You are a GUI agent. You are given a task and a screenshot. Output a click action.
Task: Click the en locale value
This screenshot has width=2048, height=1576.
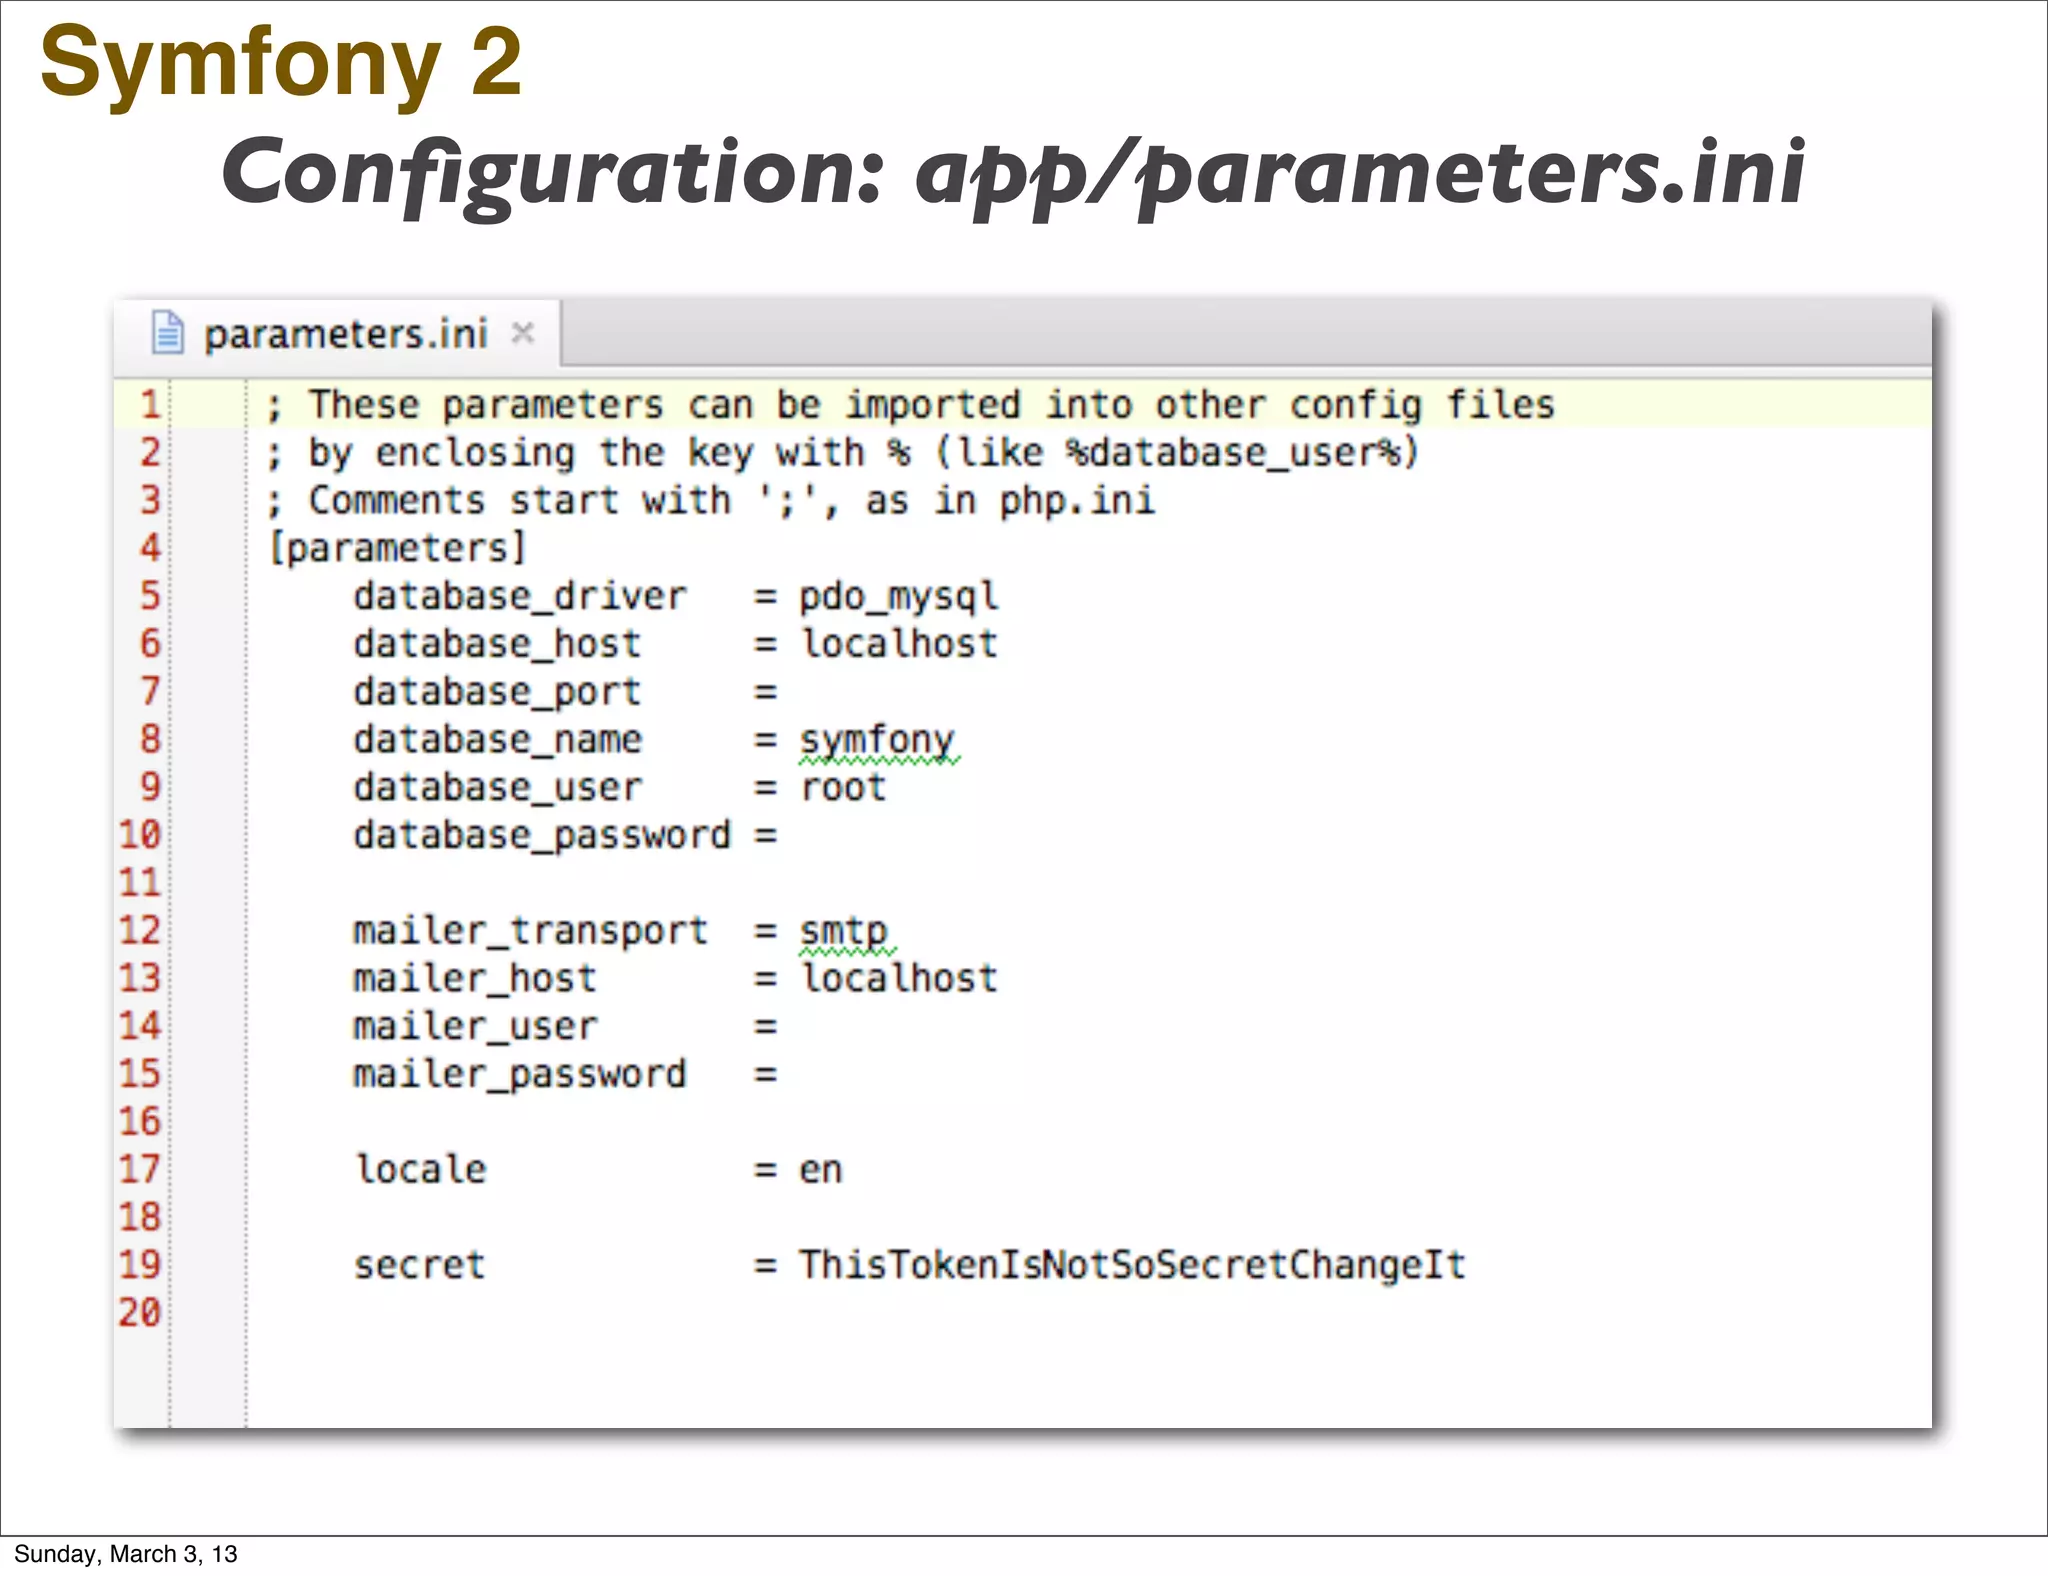coord(821,1171)
